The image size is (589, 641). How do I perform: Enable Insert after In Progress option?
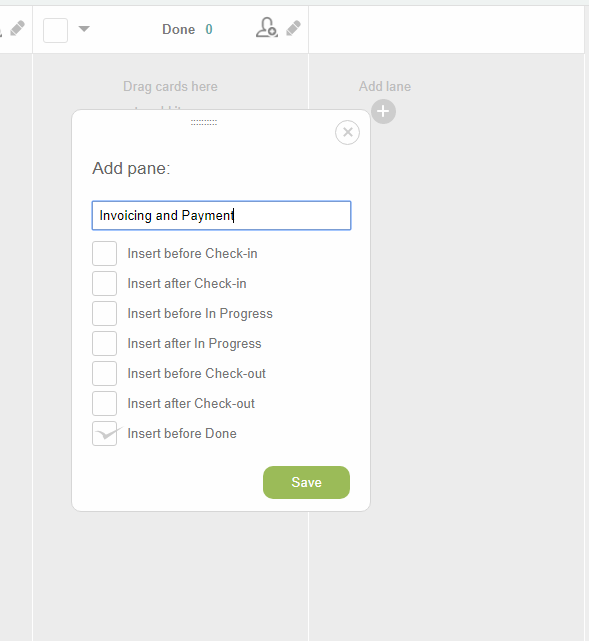[x=104, y=343]
